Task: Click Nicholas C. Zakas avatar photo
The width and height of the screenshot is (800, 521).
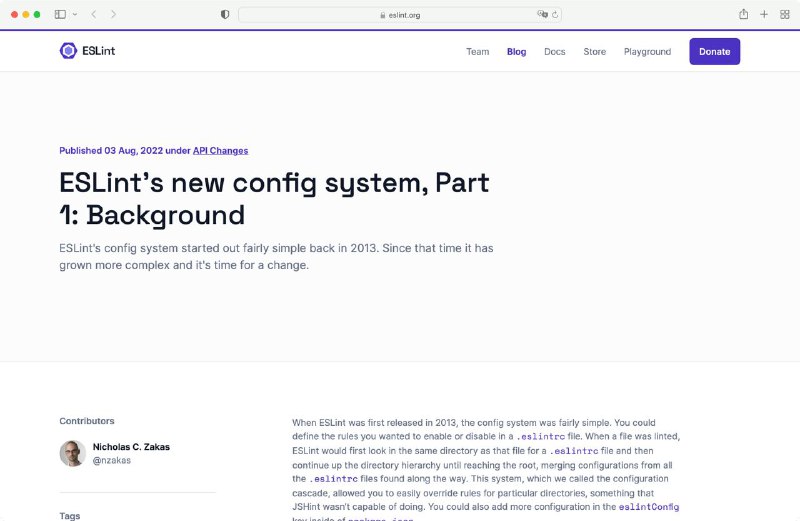Action: coord(72,453)
